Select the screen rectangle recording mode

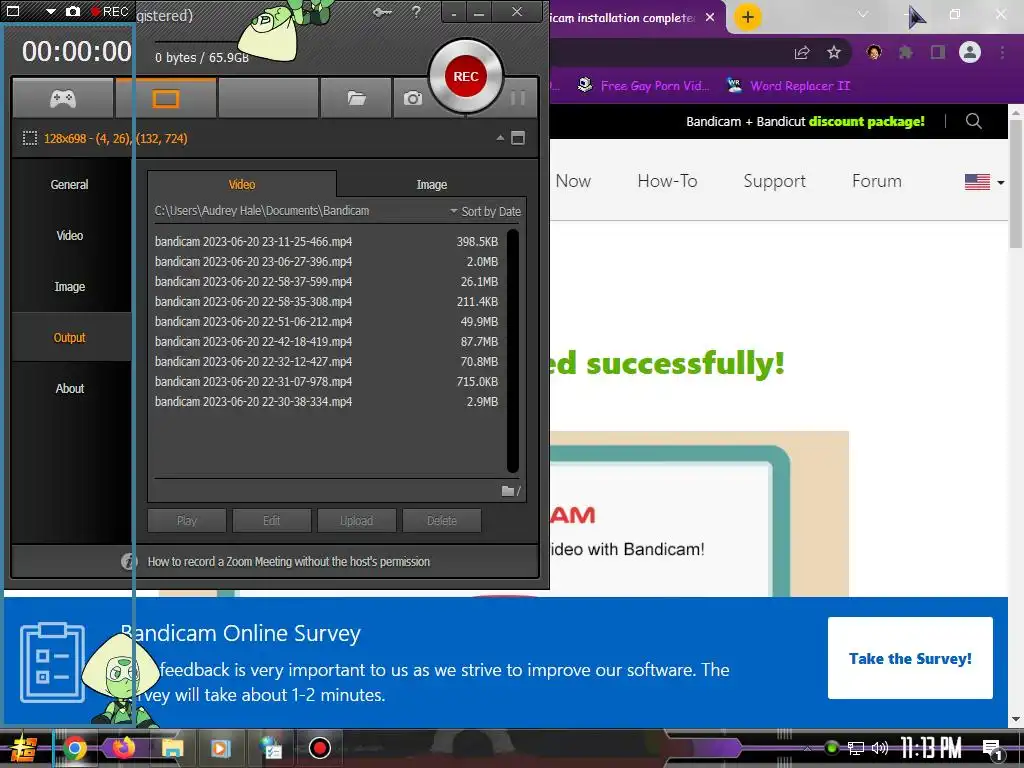166,99
